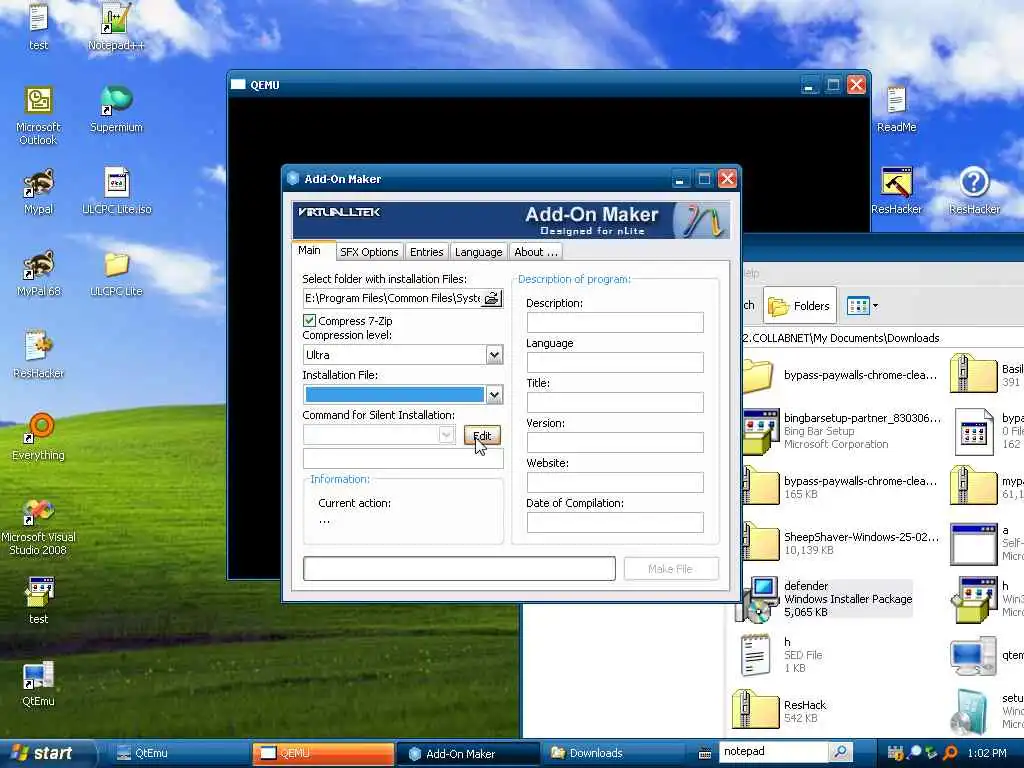Open Microsoft Visual Studio 2008 shortcut
Screen dimensions: 1024x768
[39, 526]
